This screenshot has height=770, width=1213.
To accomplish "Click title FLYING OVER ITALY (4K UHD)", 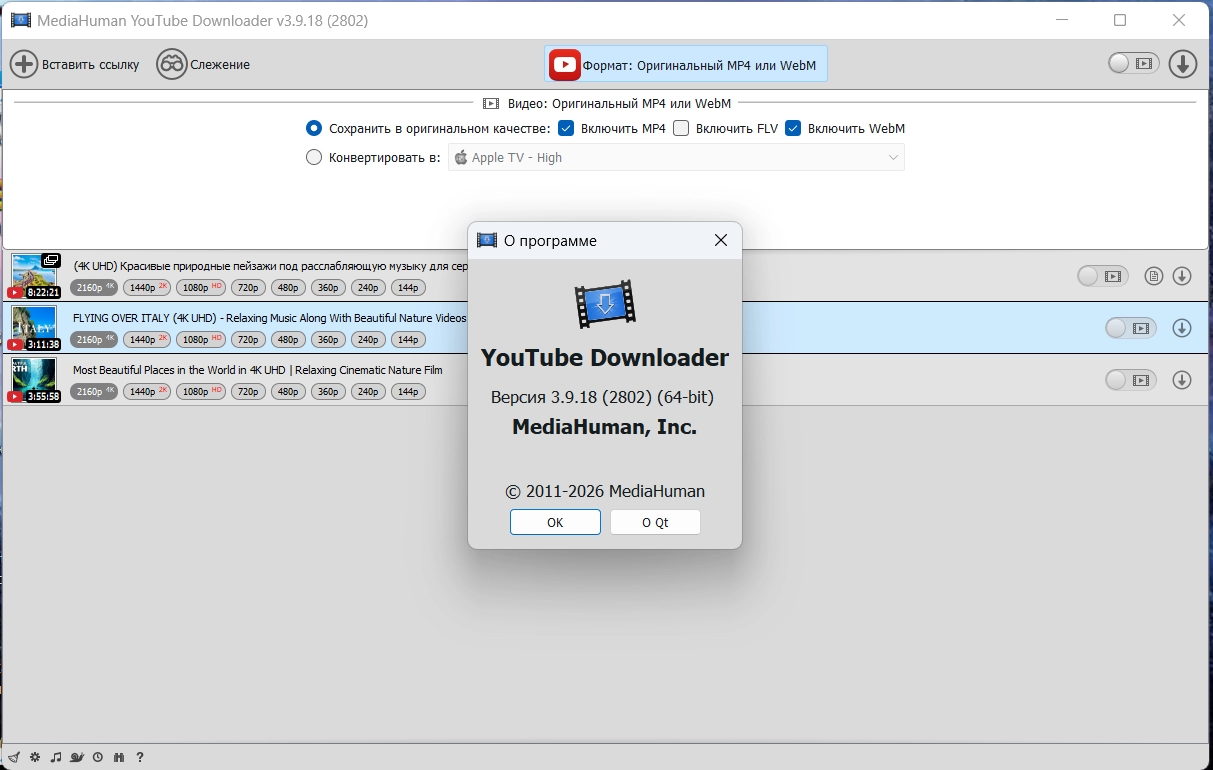I will (270, 318).
